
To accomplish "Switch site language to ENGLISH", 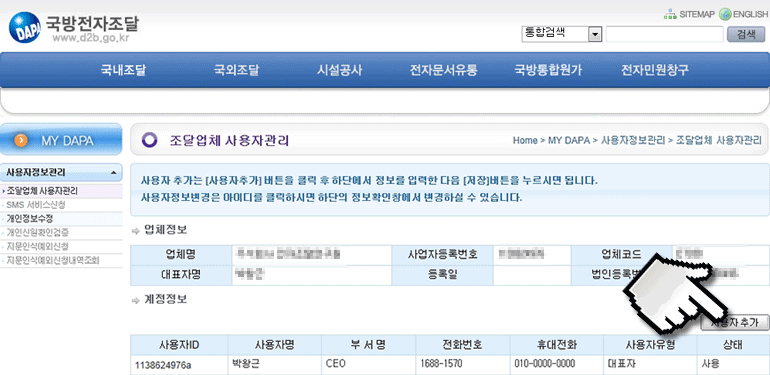I will (750, 14).
